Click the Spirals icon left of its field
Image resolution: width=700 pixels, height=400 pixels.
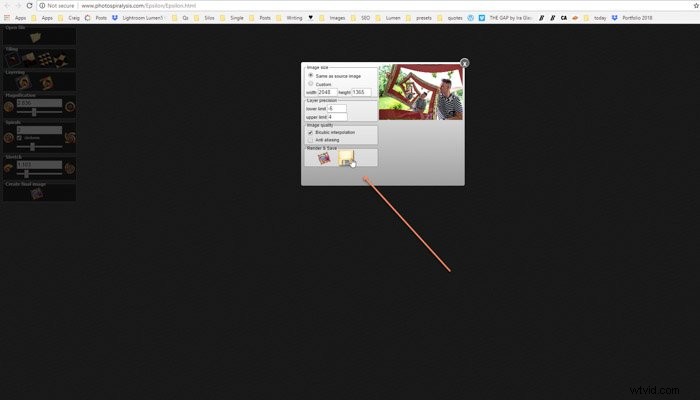[9, 138]
